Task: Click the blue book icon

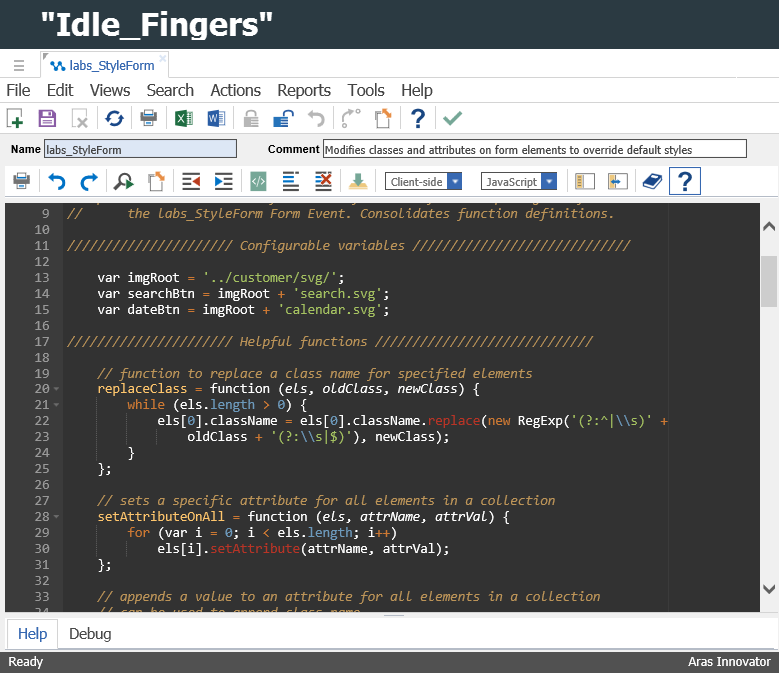Action: click(x=652, y=182)
